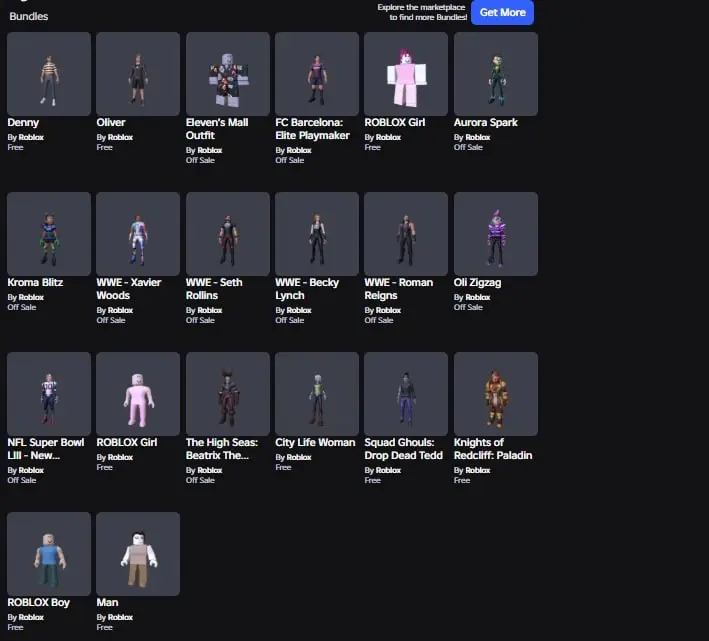The width and height of the screenshot is (709, 641).
Task: Select the ROBLOX Boy bundle thumbnail
Action: pos(49,554)
